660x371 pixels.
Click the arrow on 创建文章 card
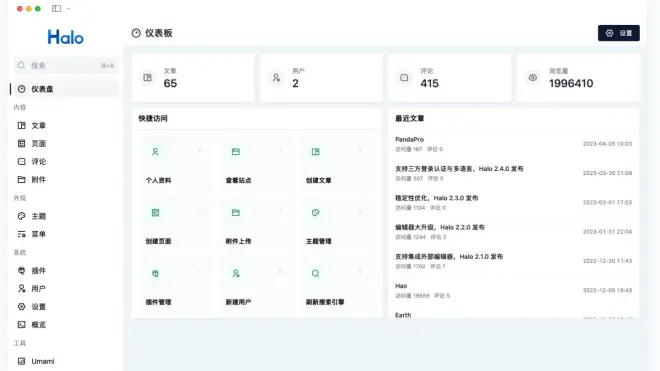tap(360, 150)
